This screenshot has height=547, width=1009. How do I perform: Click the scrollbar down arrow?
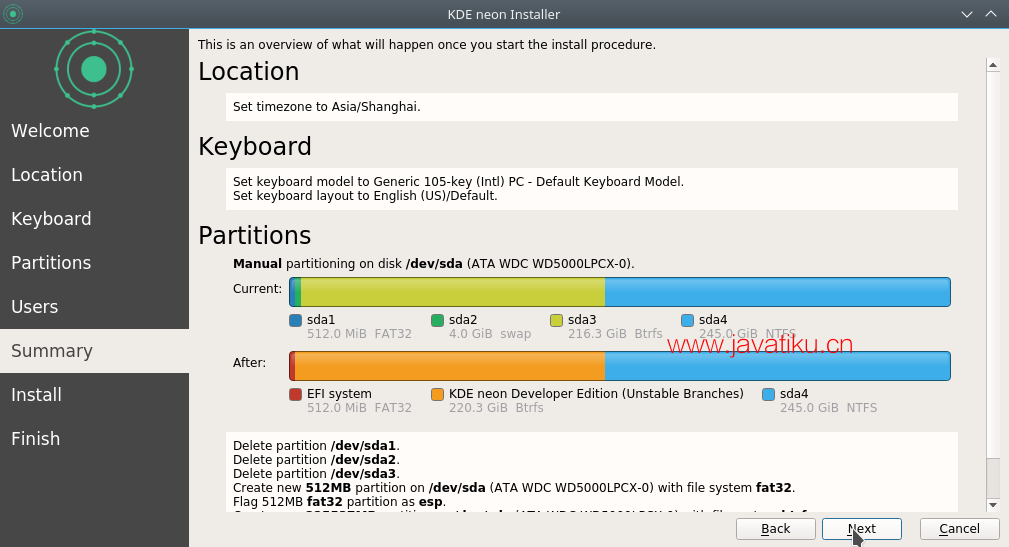[993, 505]
